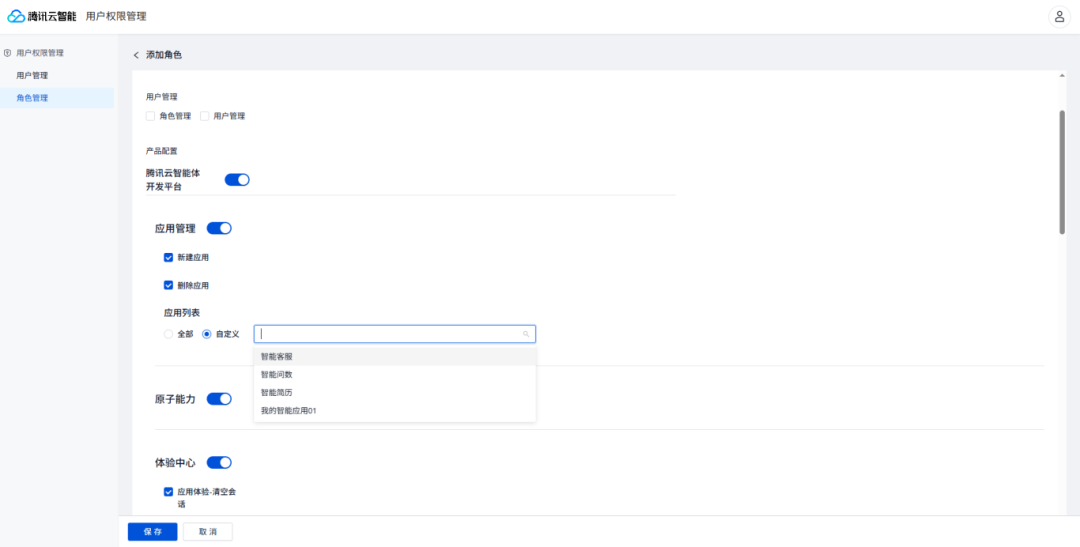Open the user profile avatar icon
The height and width of the screenshot is (547, 1080).
tap(1058, 16)
